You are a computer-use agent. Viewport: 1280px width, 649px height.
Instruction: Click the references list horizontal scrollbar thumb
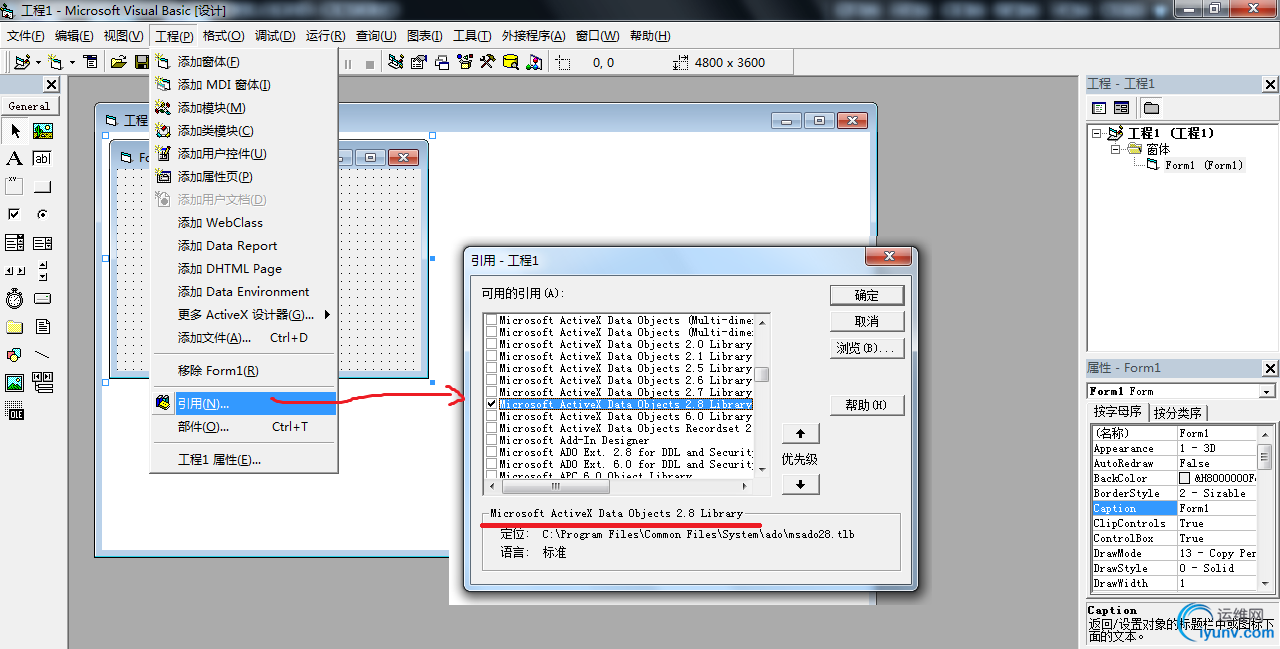[556, 487]
